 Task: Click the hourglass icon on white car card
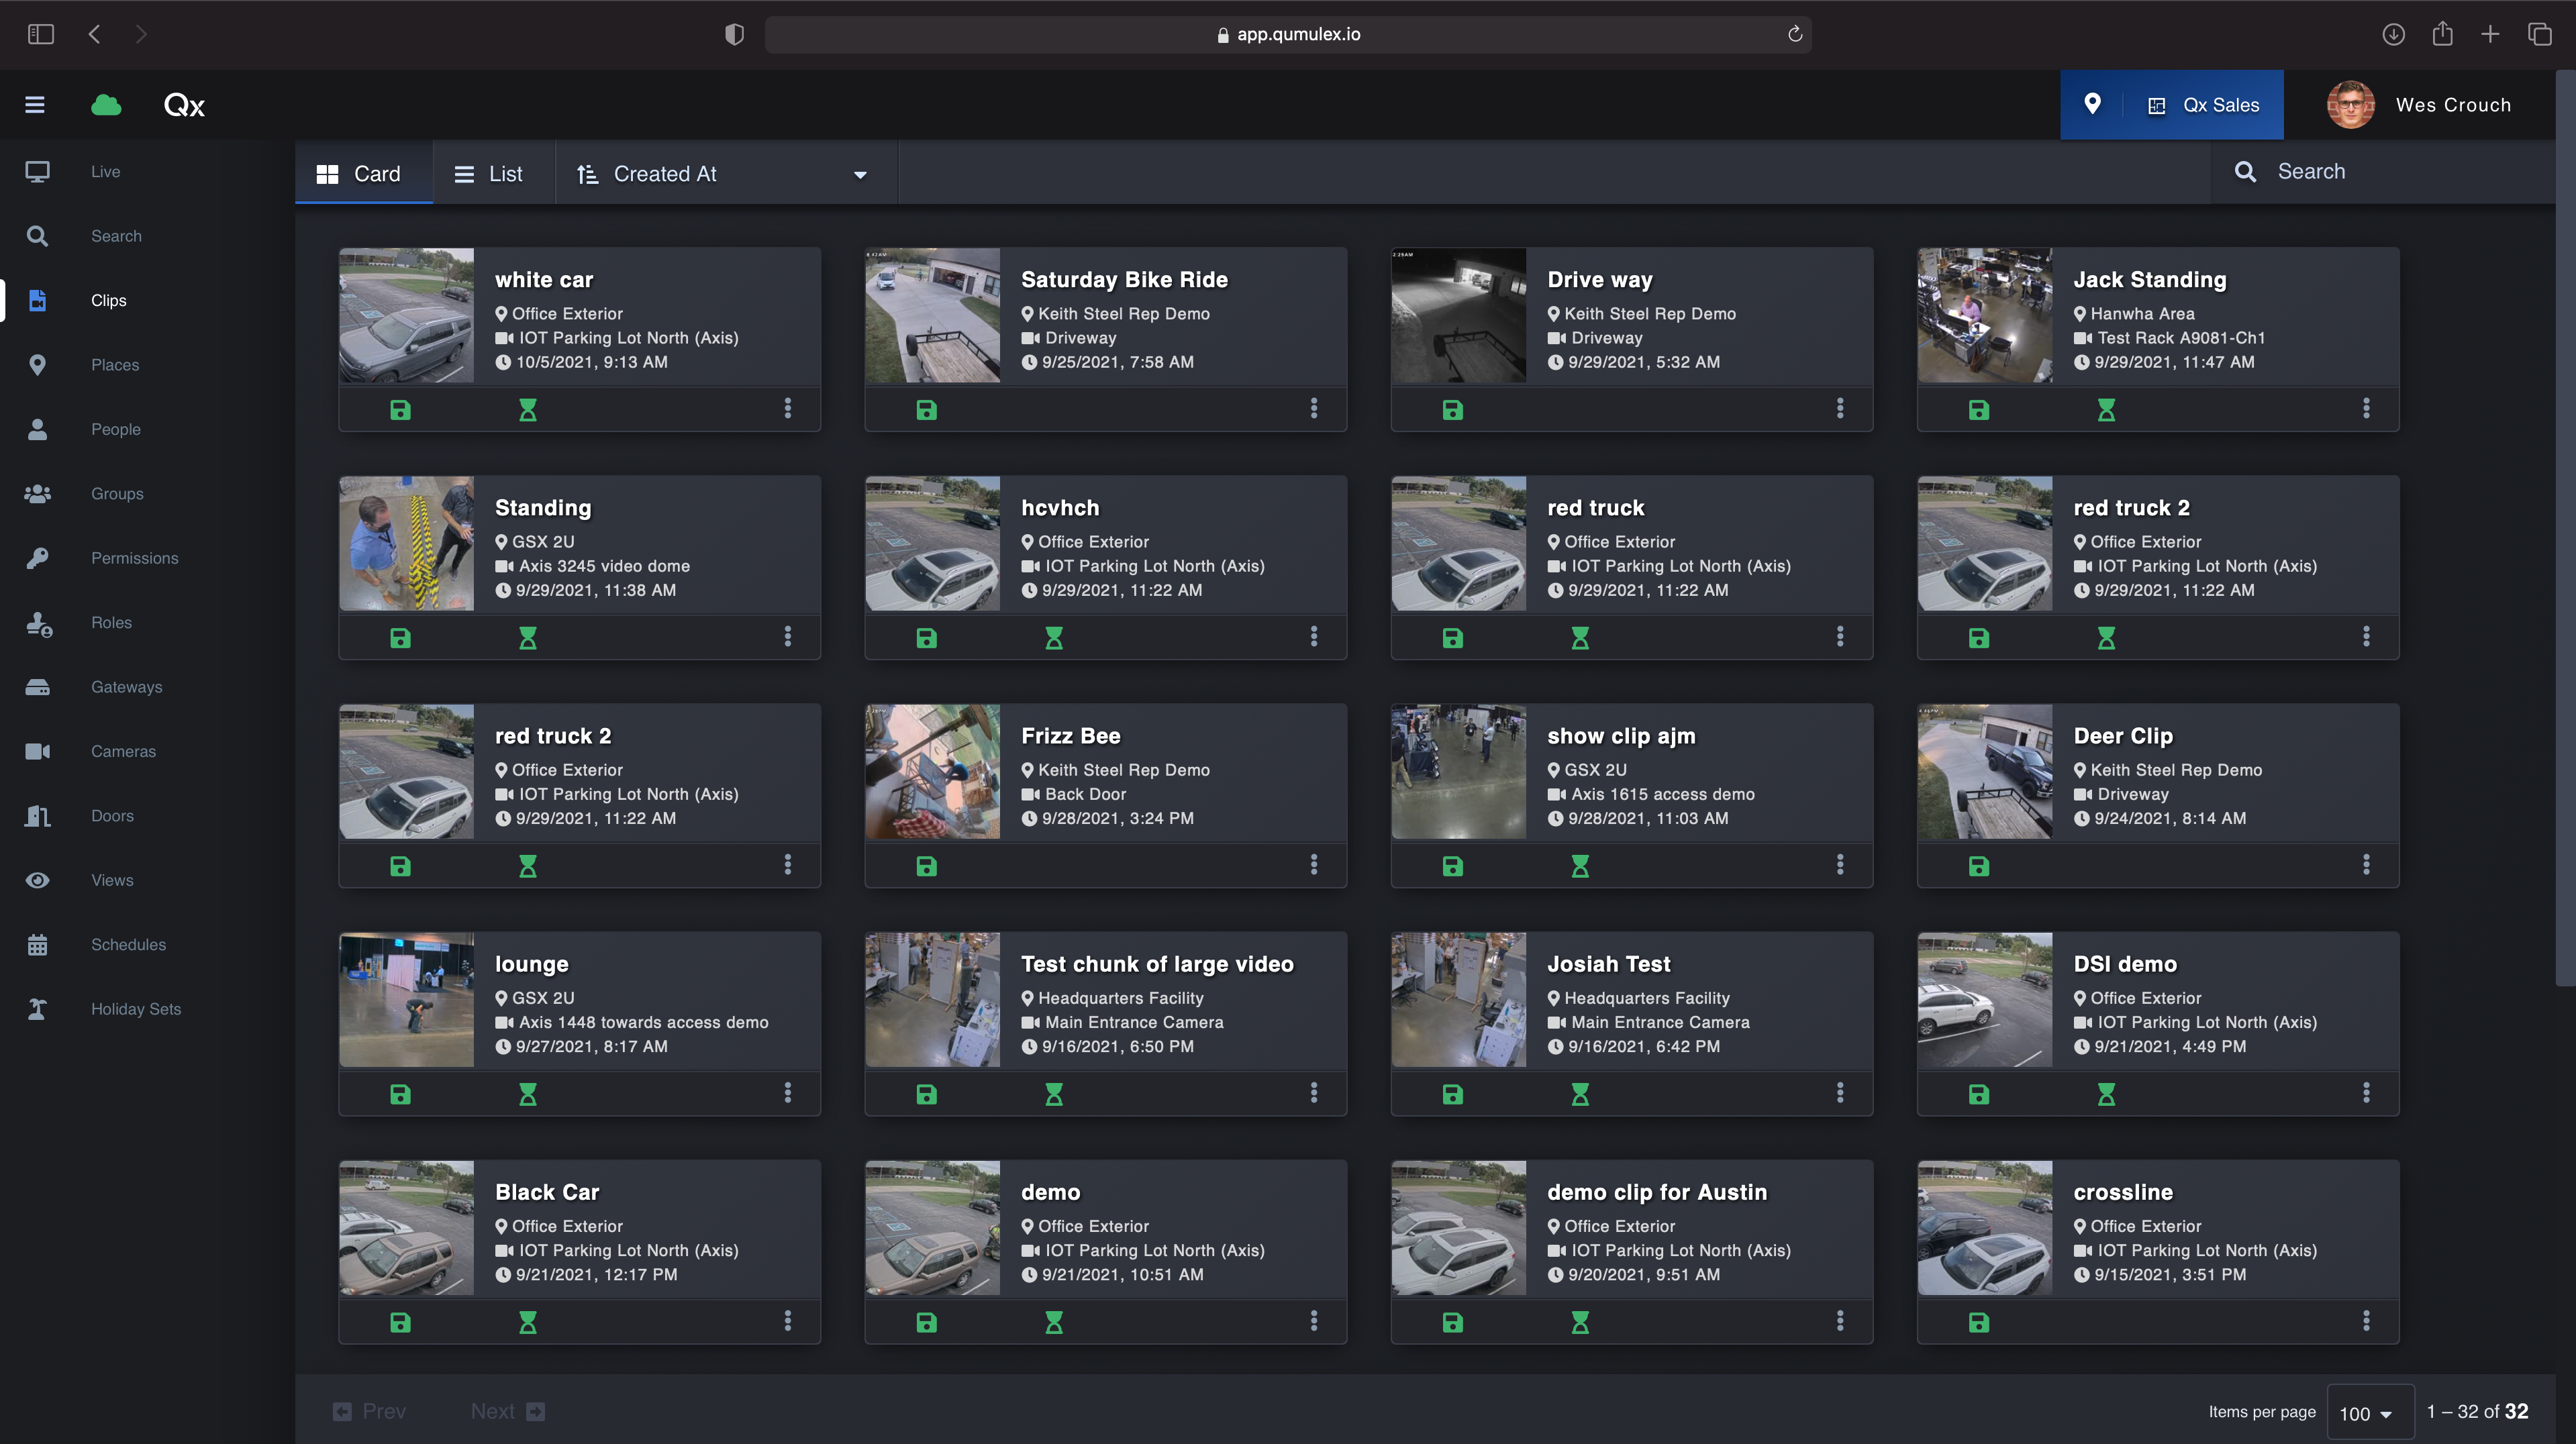coord(528,409)
